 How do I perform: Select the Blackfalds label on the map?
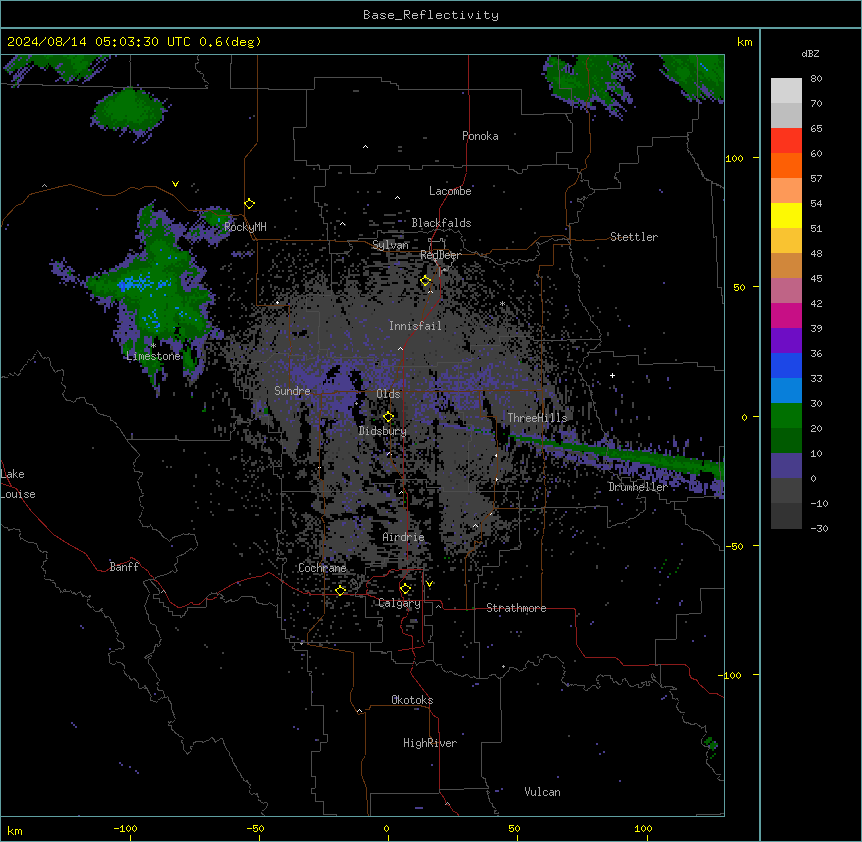[441, 223]
